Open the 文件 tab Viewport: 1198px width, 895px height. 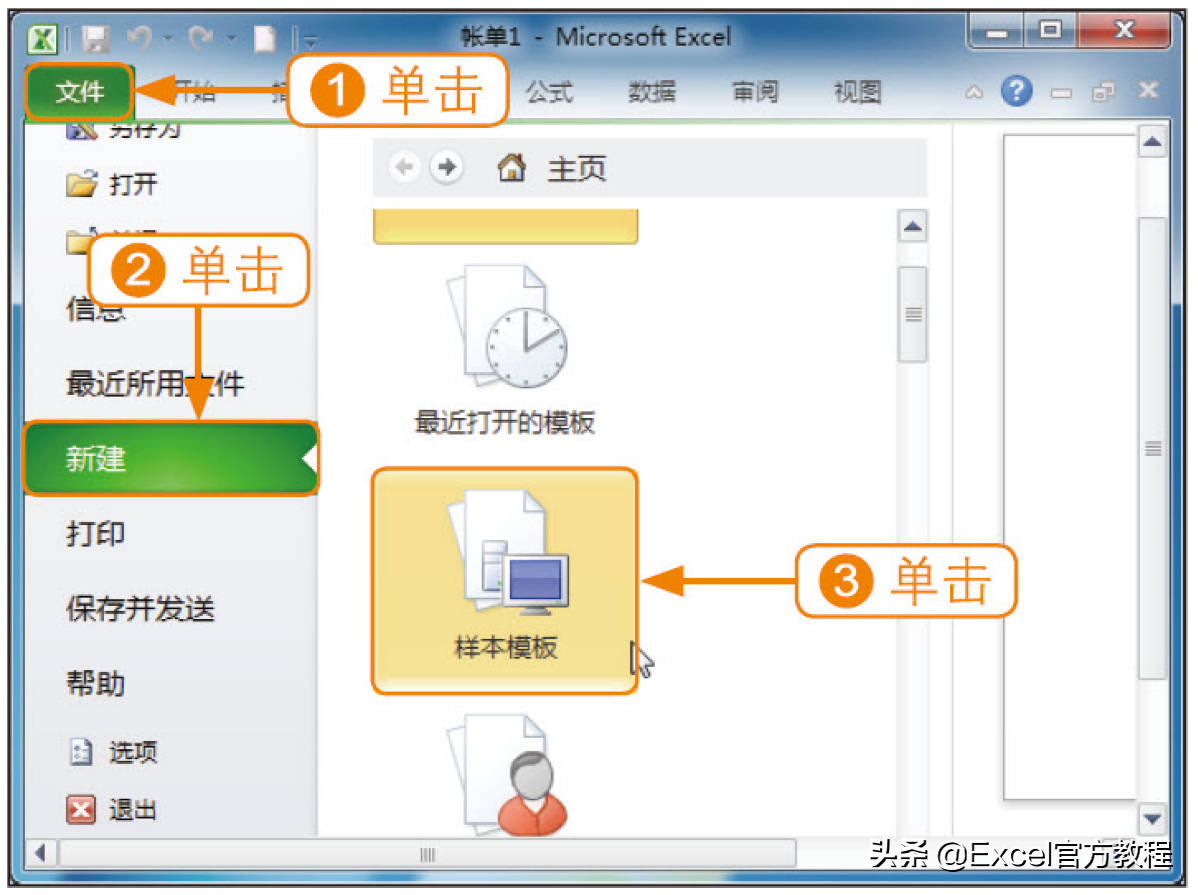[x=79, y=92]
